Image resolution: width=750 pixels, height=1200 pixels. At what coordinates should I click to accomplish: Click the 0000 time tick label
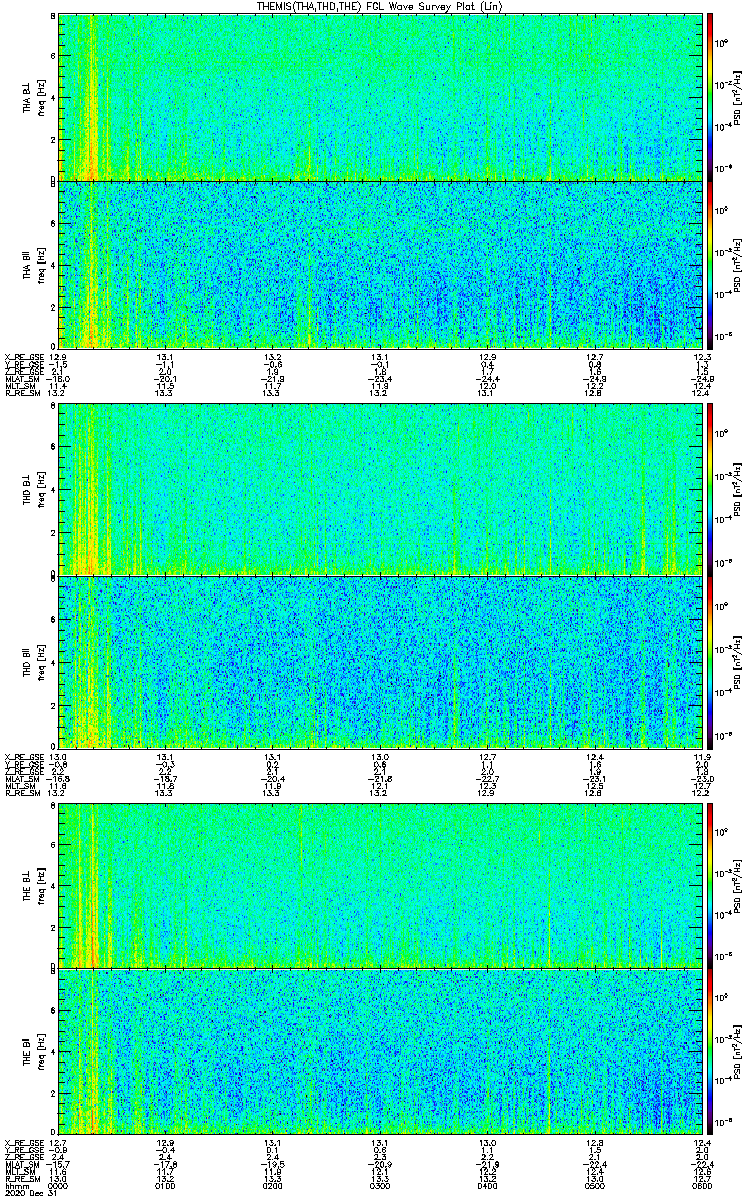[58, 1187]
